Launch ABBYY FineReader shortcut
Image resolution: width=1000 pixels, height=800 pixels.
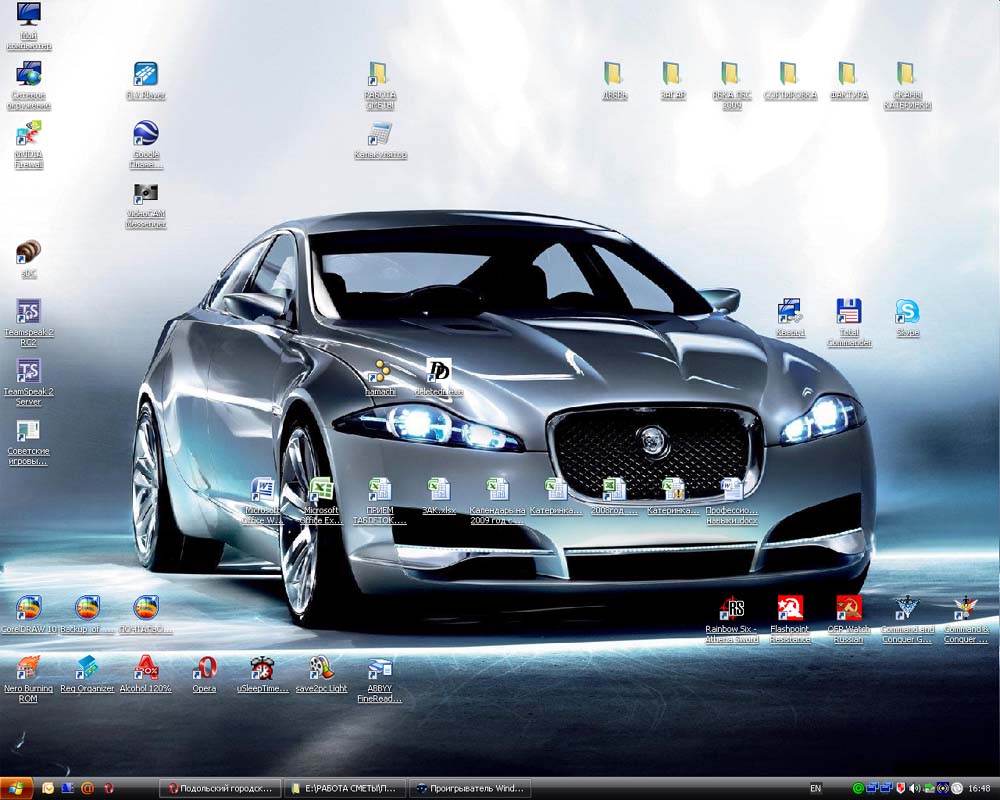point(380,668)
